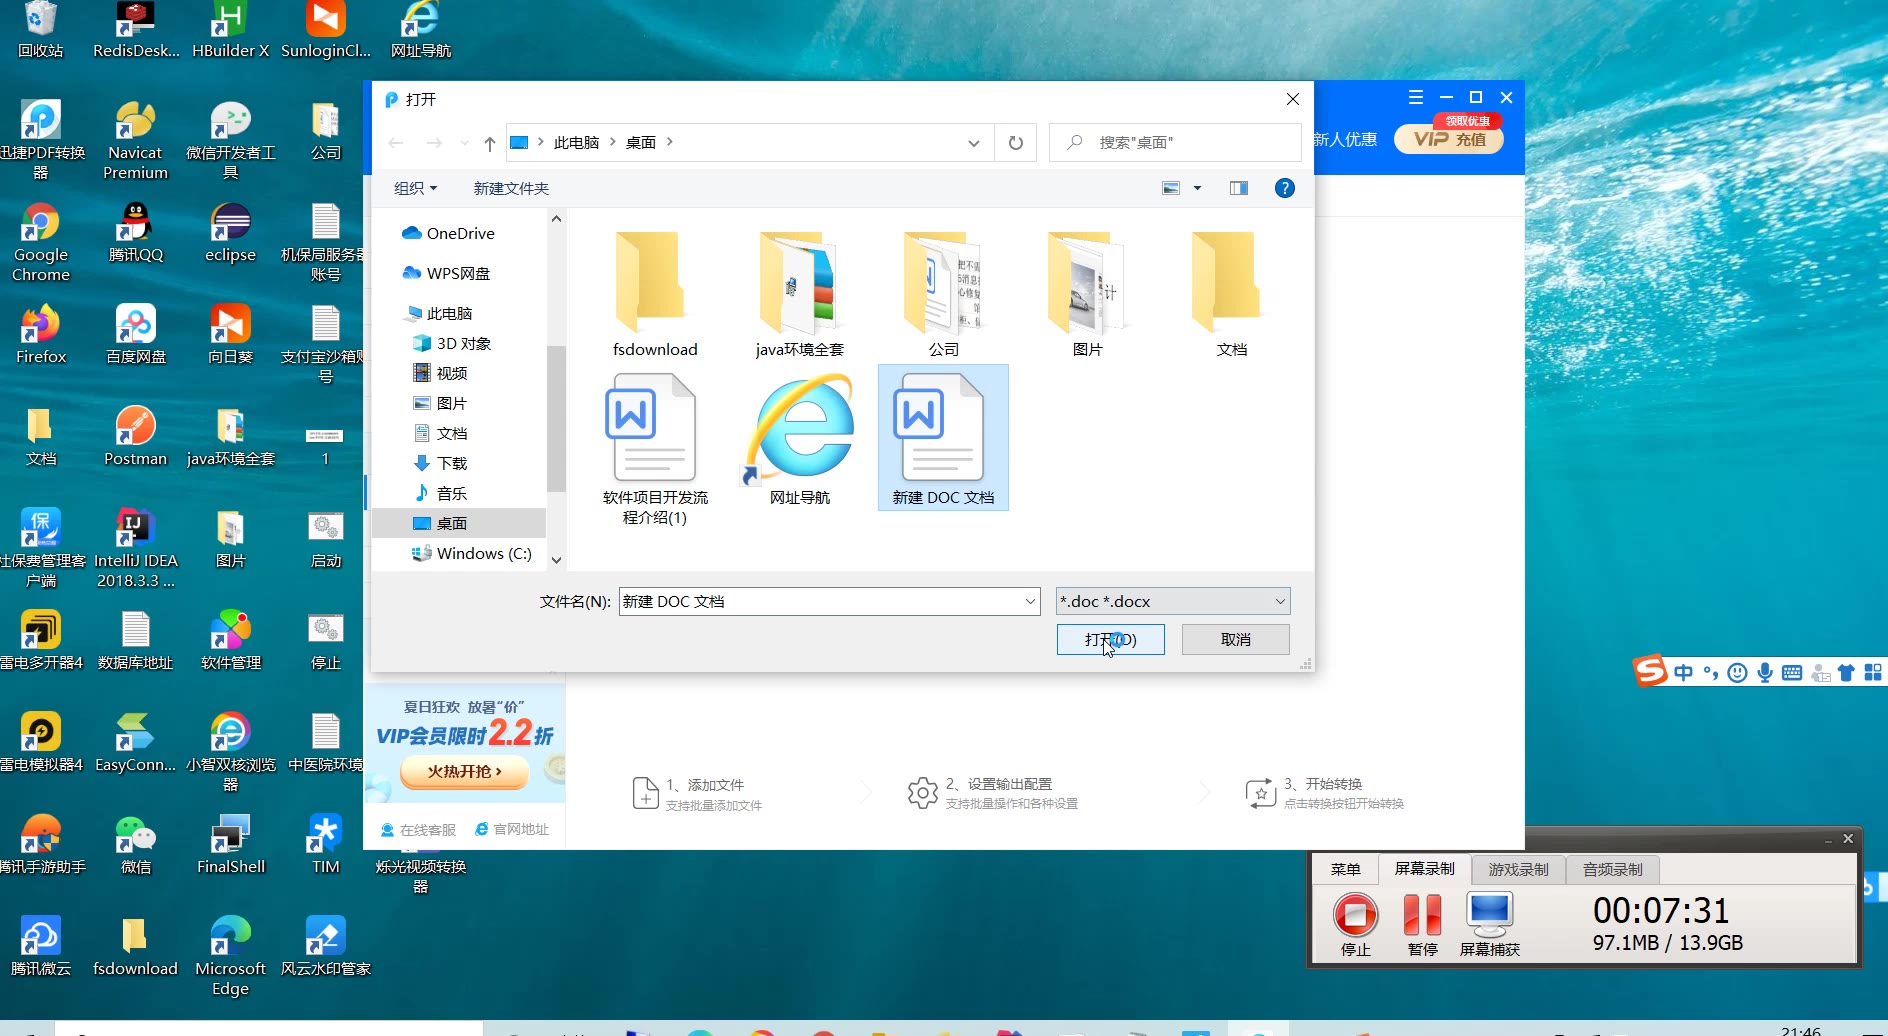Select the 公司 folder in file dialog

pos(943,294)
